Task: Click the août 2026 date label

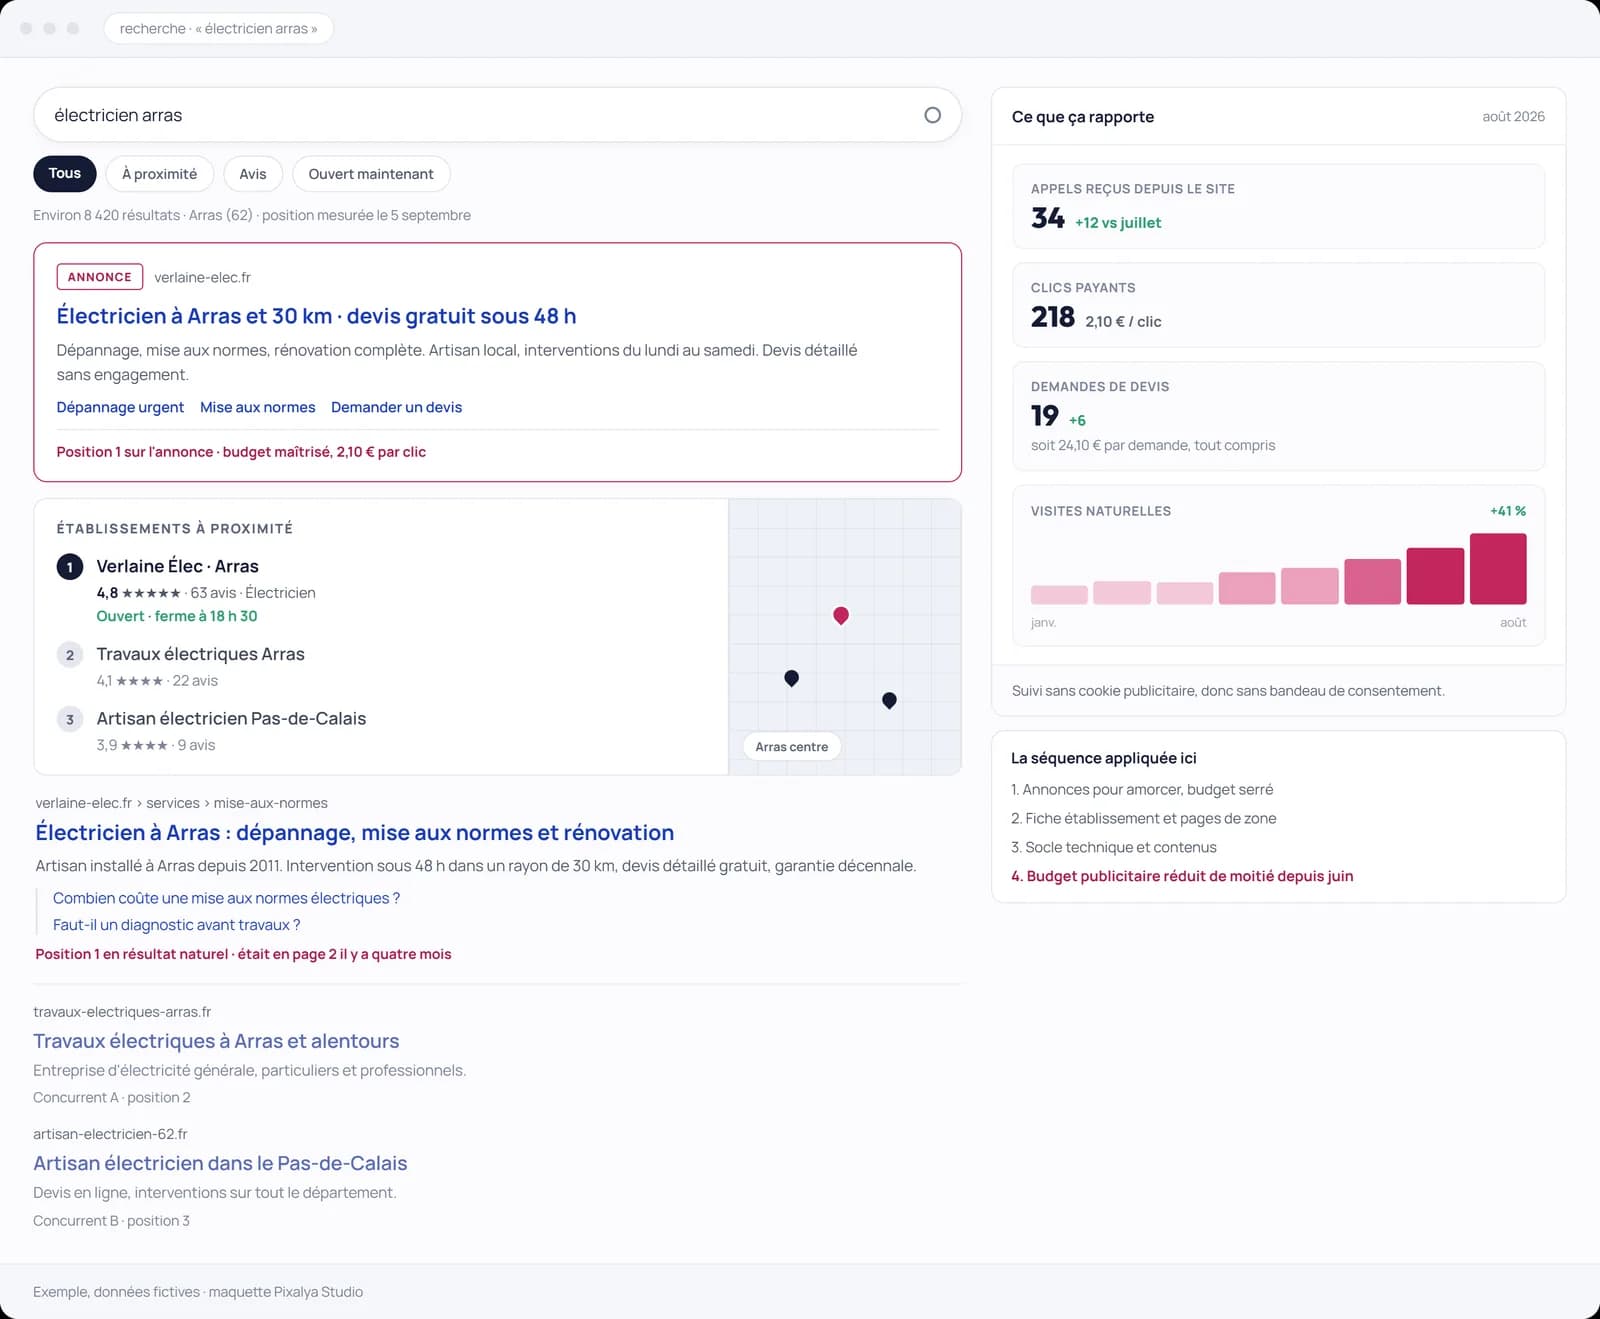Action: [x=1513, y=117]
